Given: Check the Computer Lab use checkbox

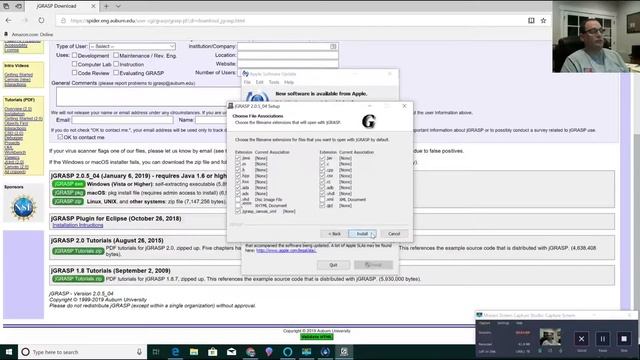Looking at the screenshot, I should point(74,64).
